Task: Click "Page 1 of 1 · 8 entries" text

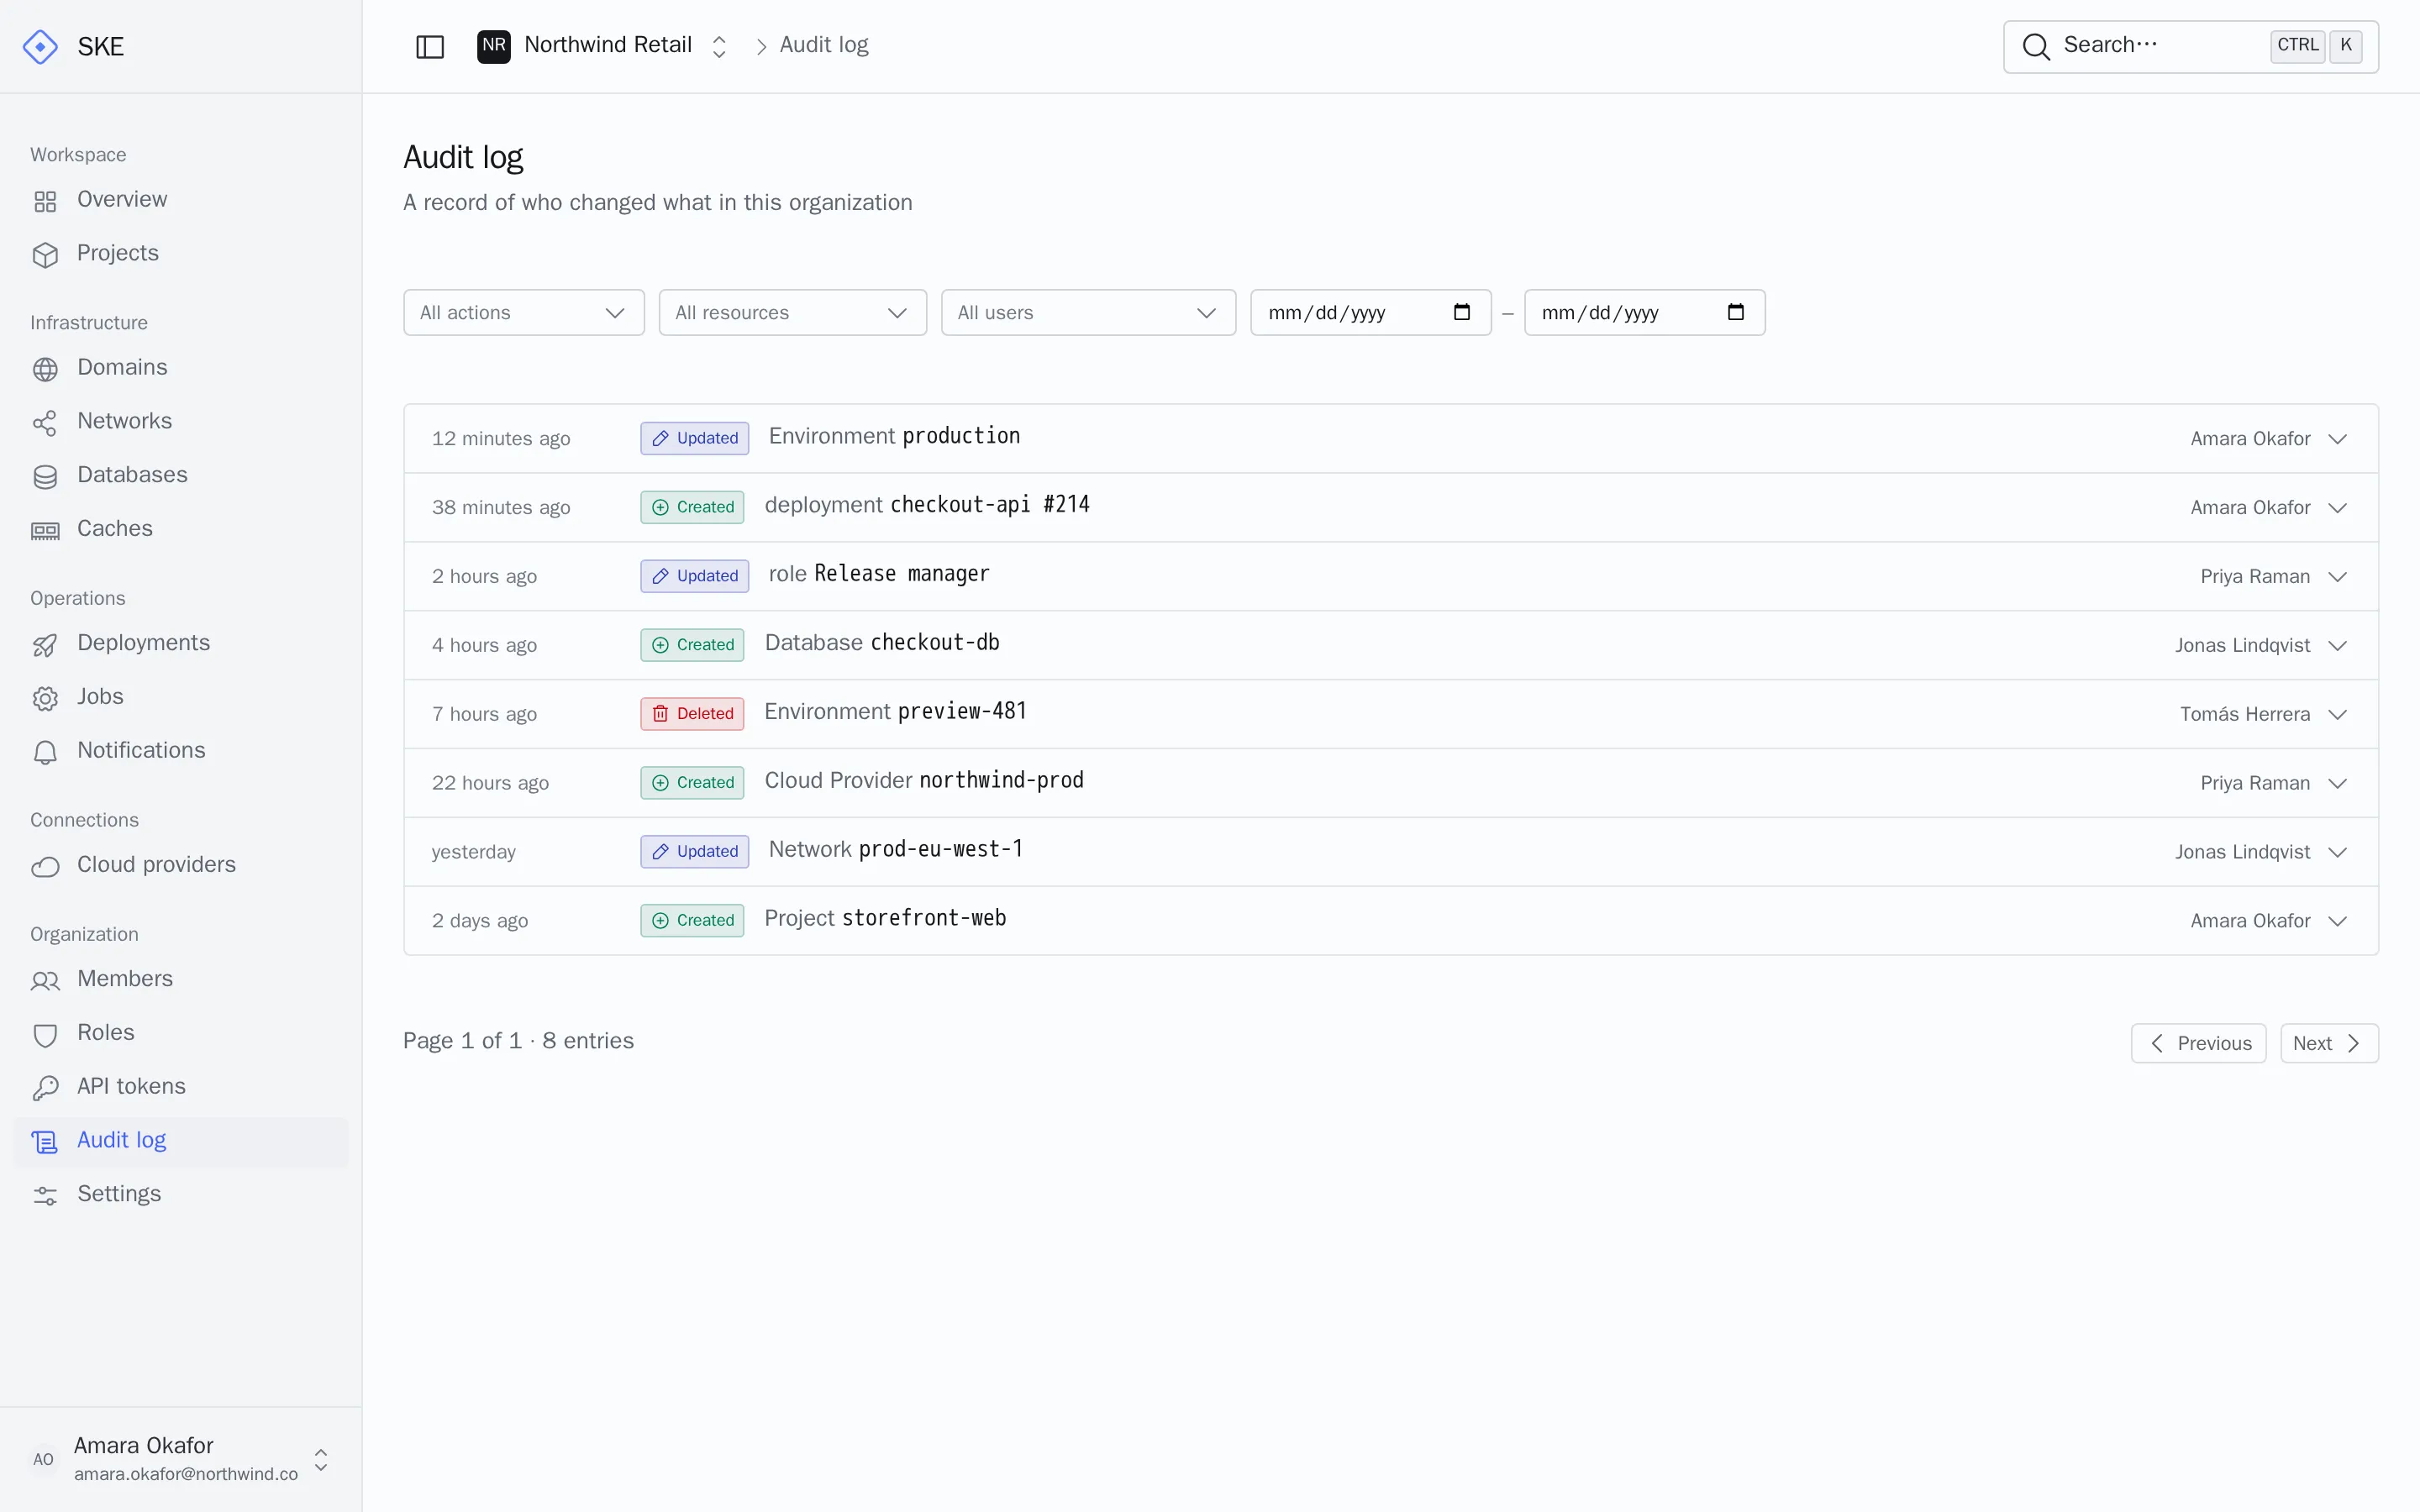Action: click(x=518, y=1042)
